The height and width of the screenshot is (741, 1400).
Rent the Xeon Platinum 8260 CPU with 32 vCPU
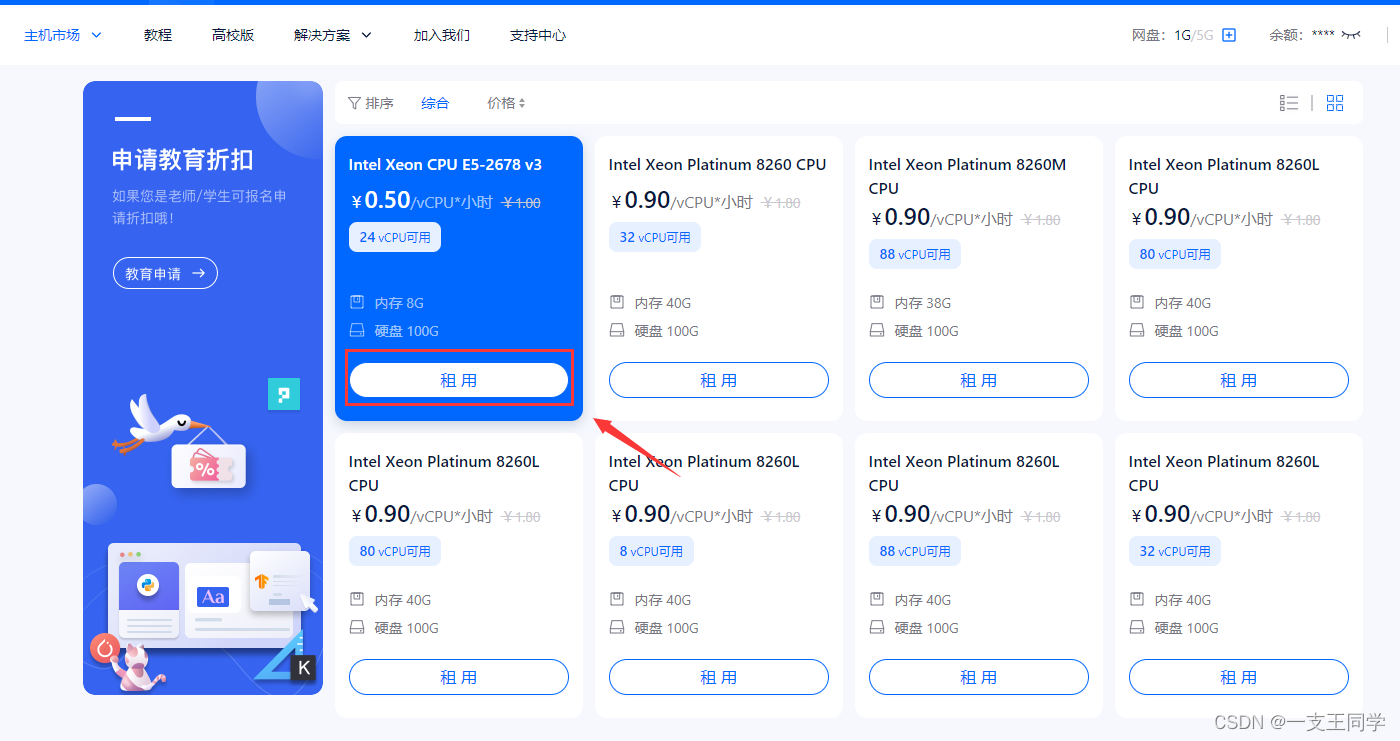tap(719, 380)
